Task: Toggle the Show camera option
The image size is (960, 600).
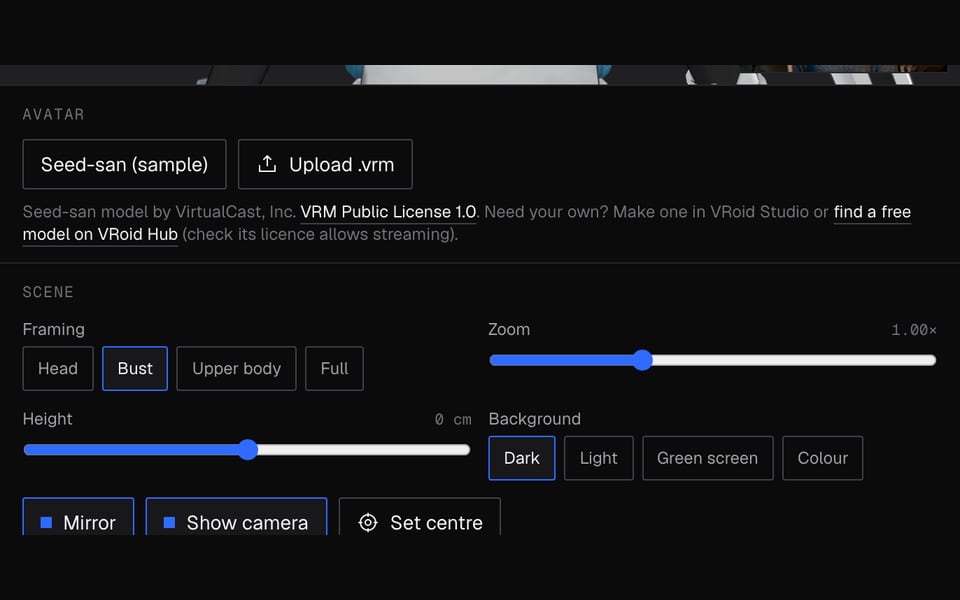Action: click(x=236, y=517)
